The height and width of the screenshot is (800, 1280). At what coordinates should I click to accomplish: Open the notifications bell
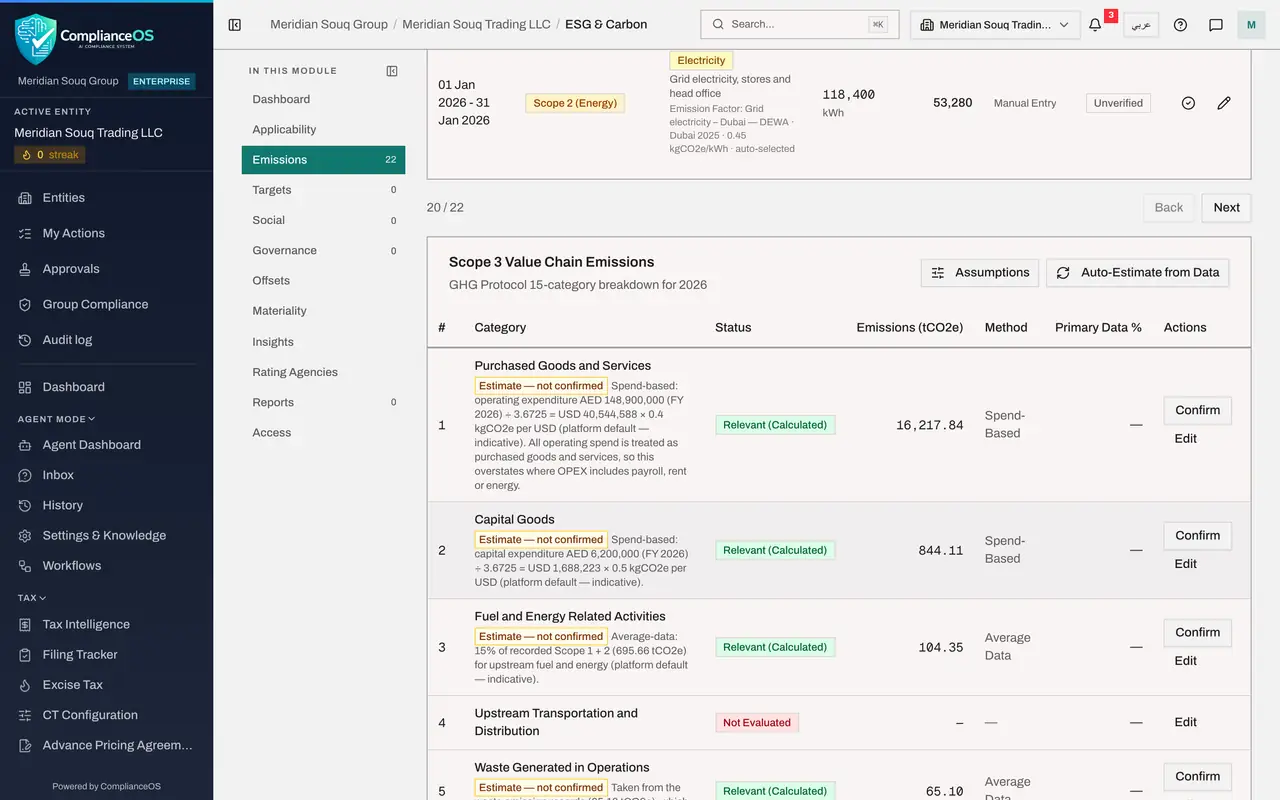(x=1095, y=25)
